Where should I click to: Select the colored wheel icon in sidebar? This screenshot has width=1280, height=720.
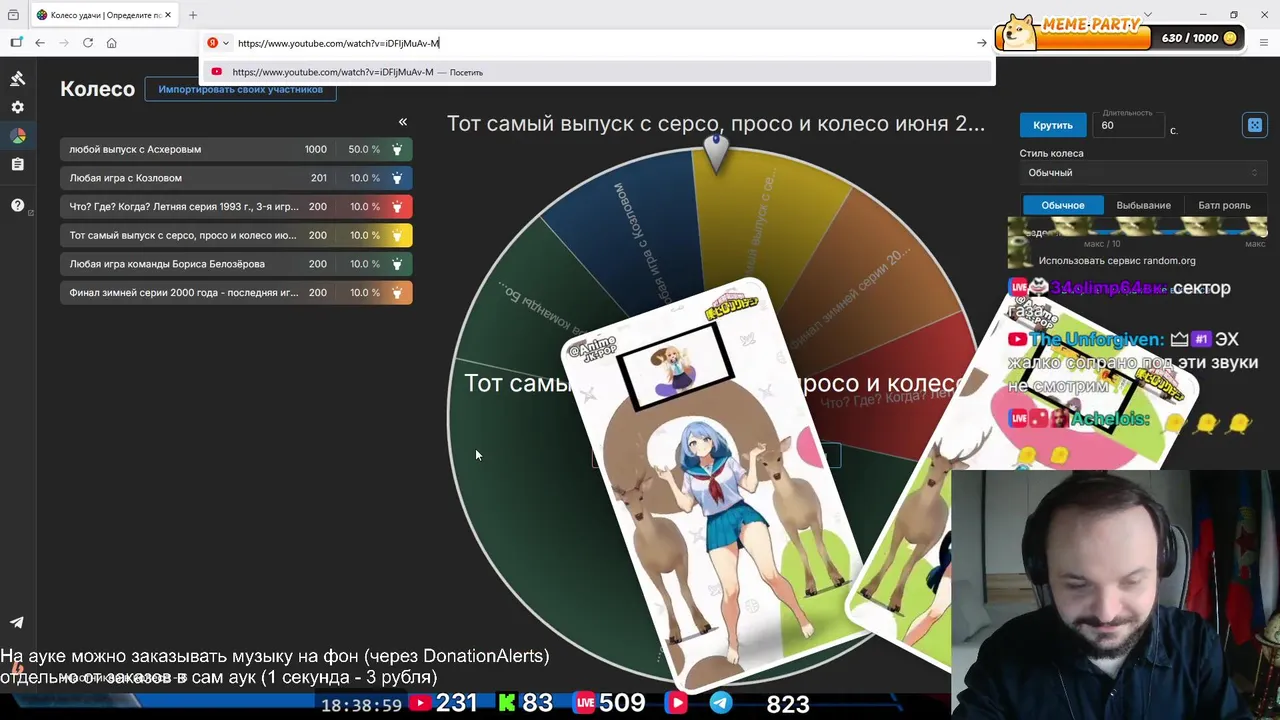tap(17, 136)
